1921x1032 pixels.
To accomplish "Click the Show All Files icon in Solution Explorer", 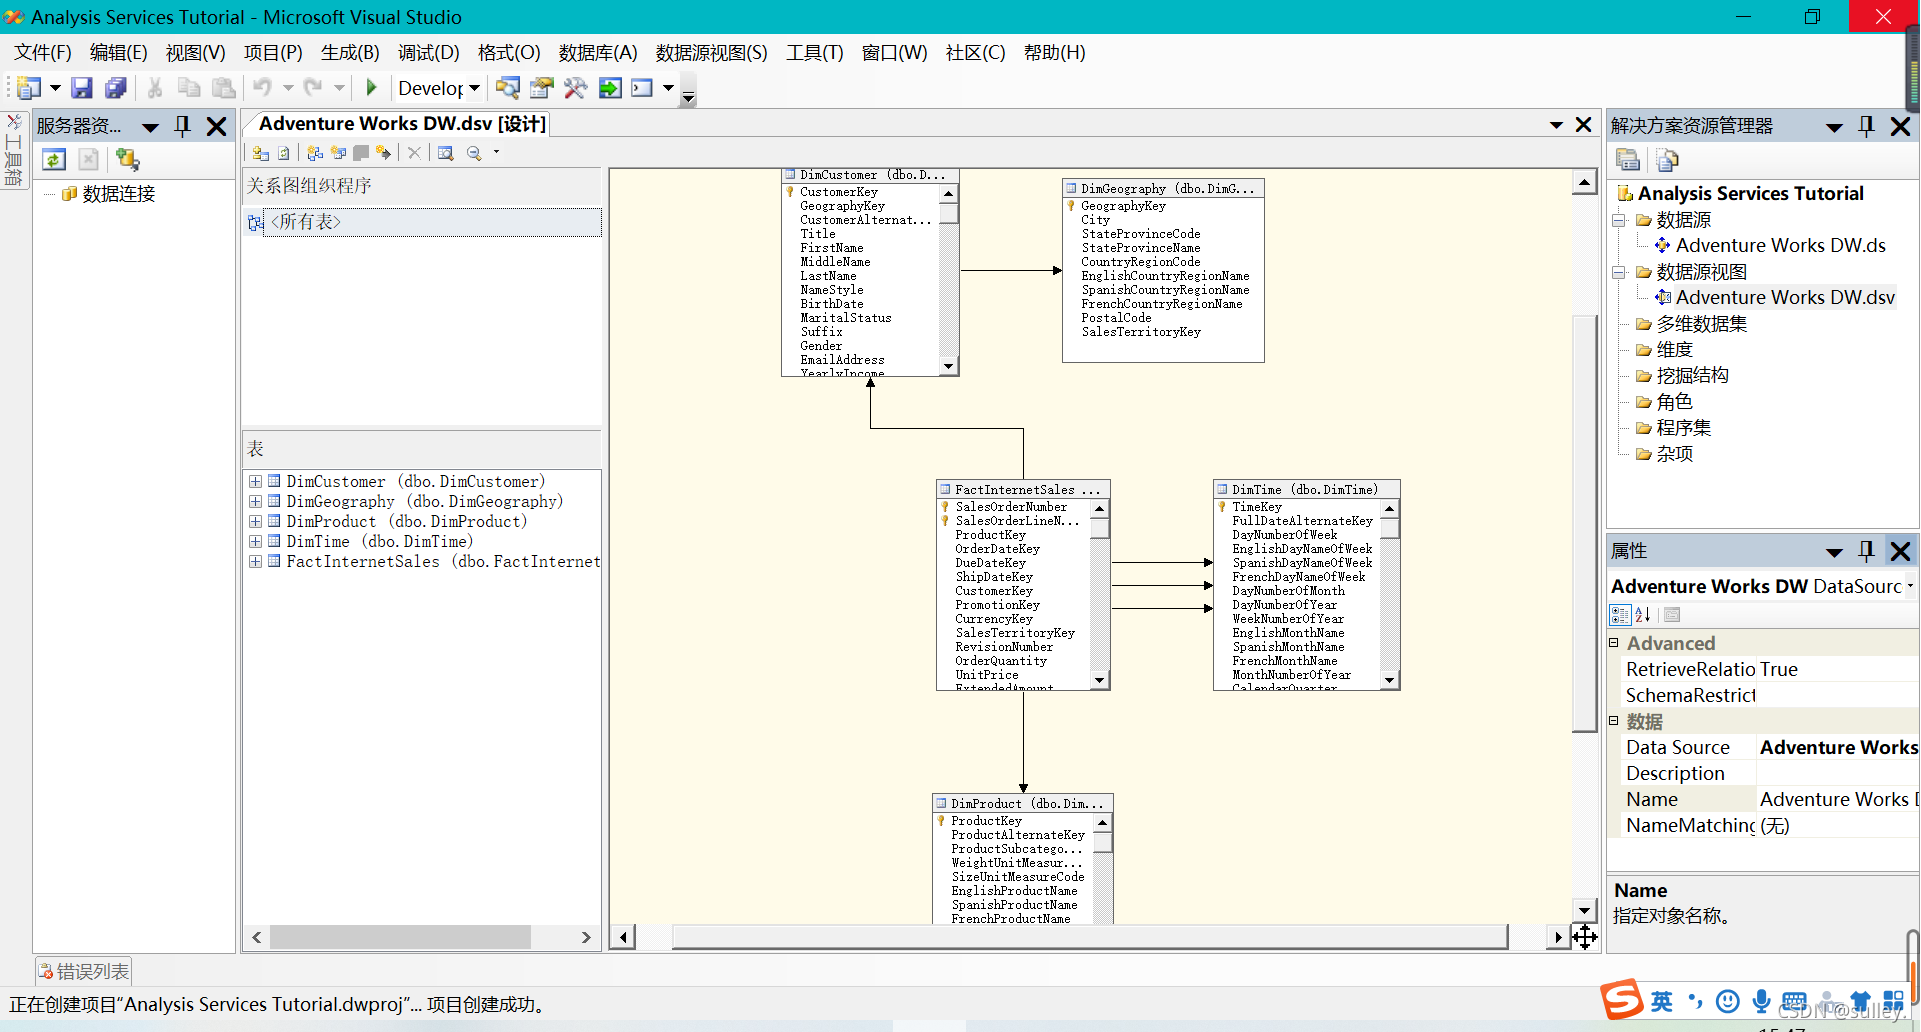I will tap(1667, 159).
